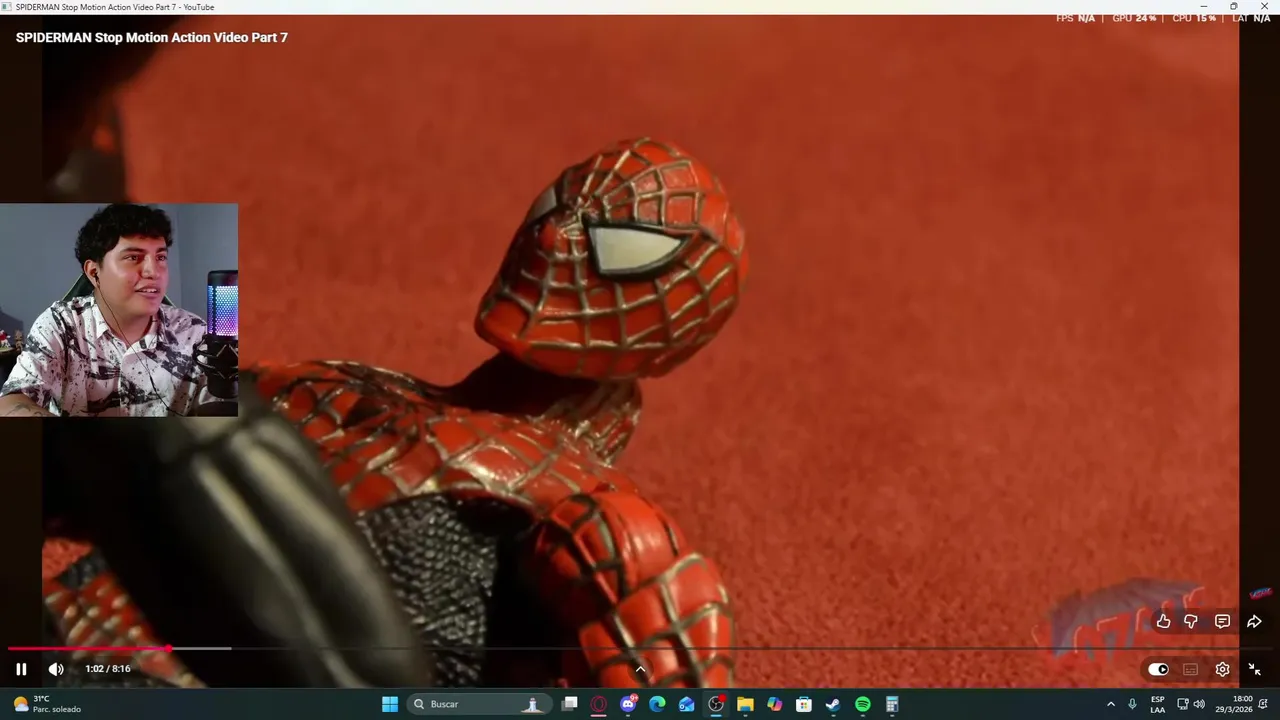Switch the ESP LAA keyboard language
The image size is (1280, 720).
(x=1157, y=704)
